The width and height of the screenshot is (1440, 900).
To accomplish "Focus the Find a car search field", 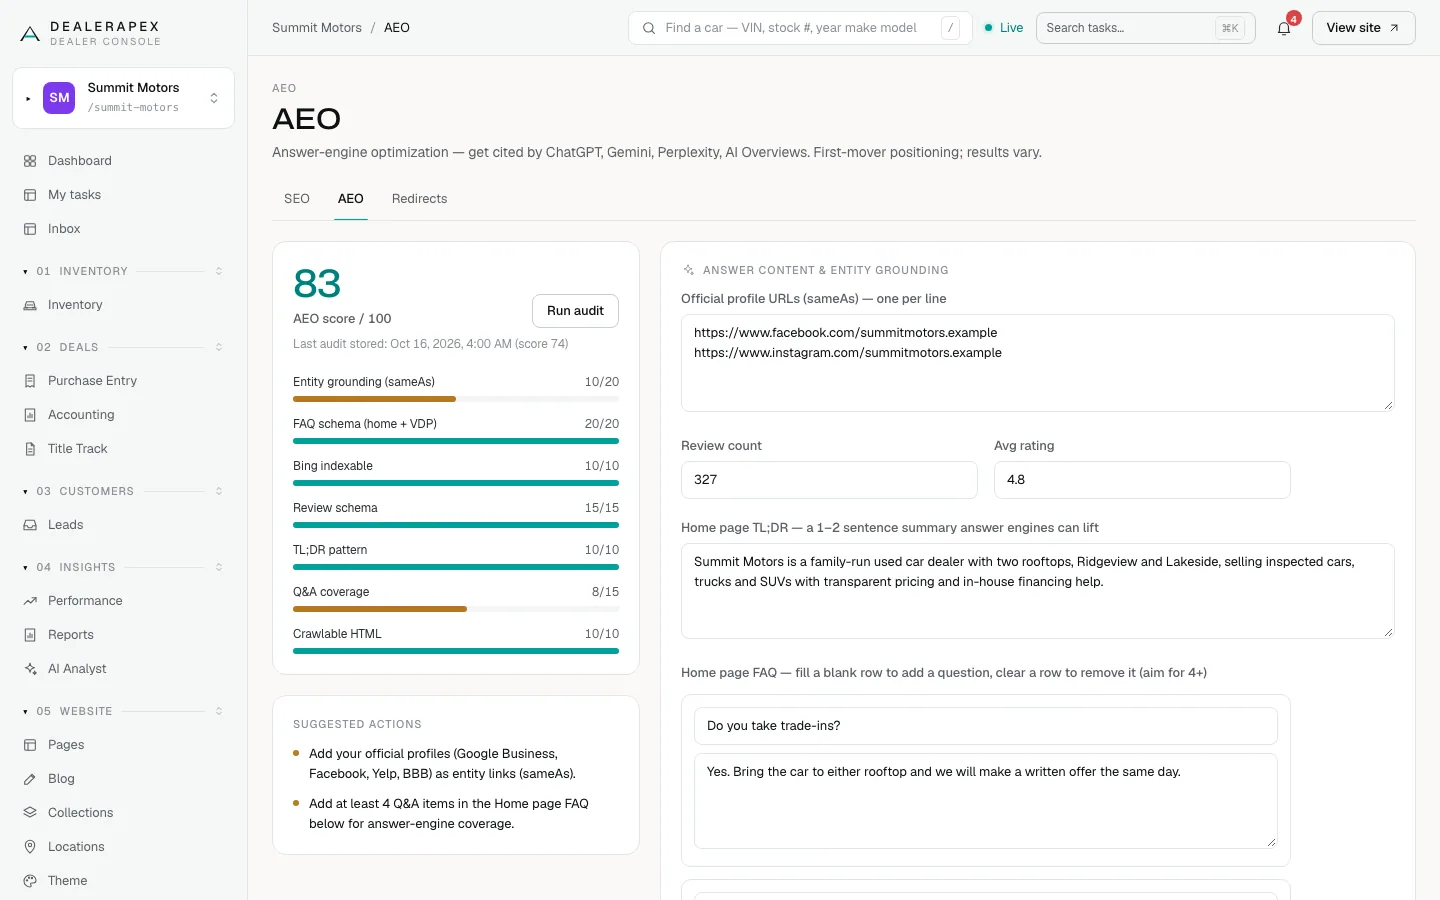I will tap(800, 28).
